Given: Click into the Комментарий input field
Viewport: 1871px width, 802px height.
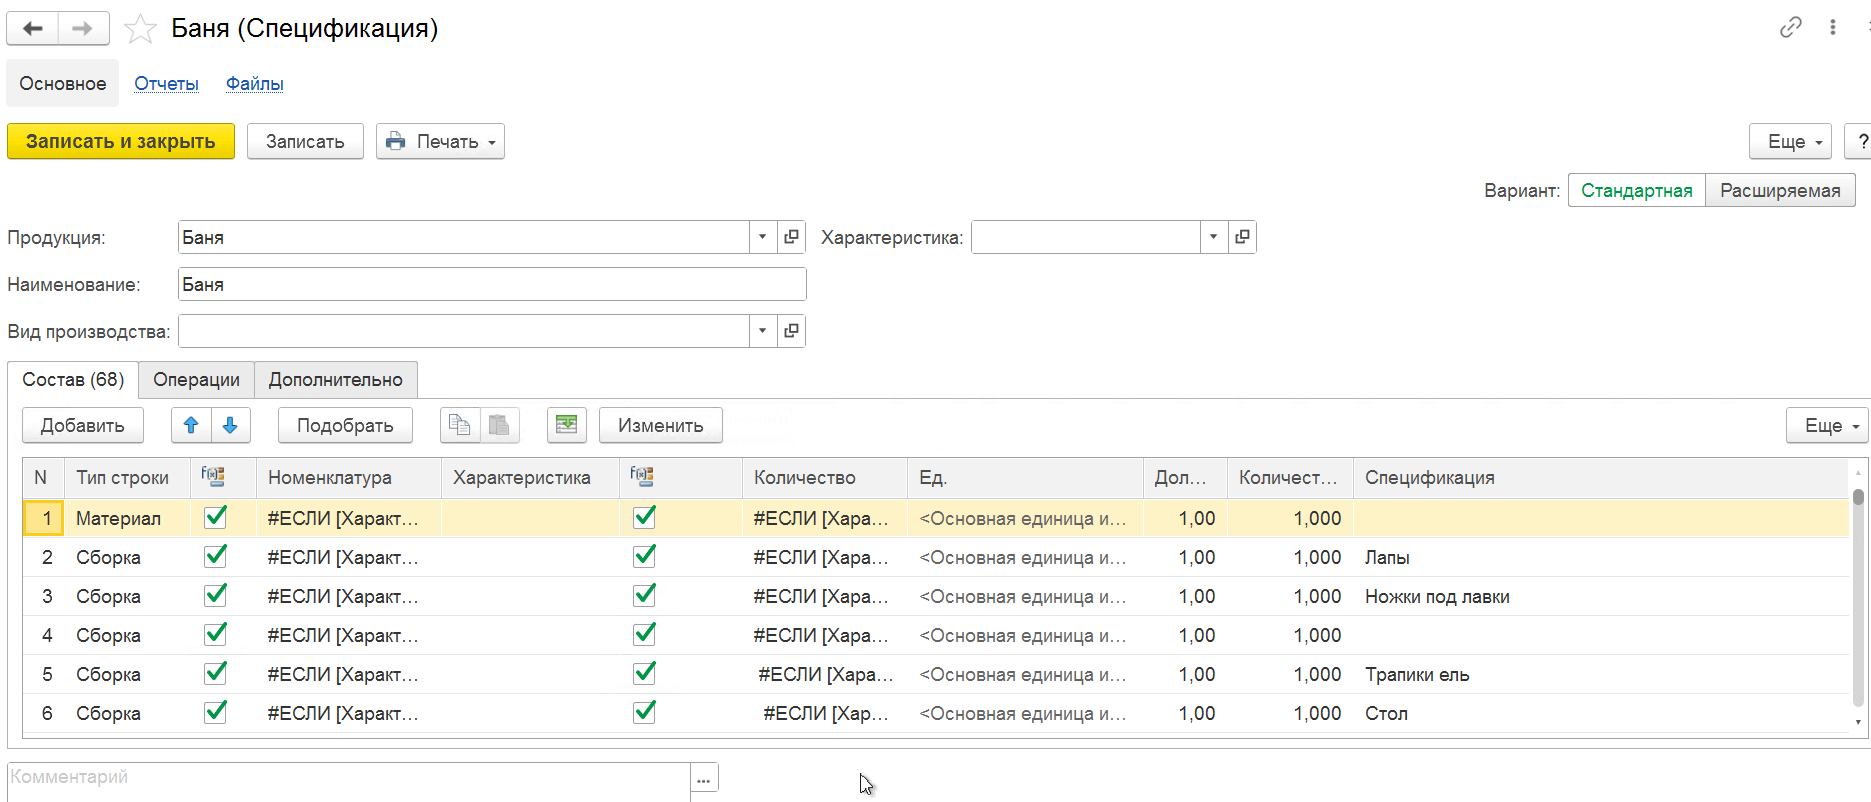Looking at the screenshot, I should (x=348, y=777).
